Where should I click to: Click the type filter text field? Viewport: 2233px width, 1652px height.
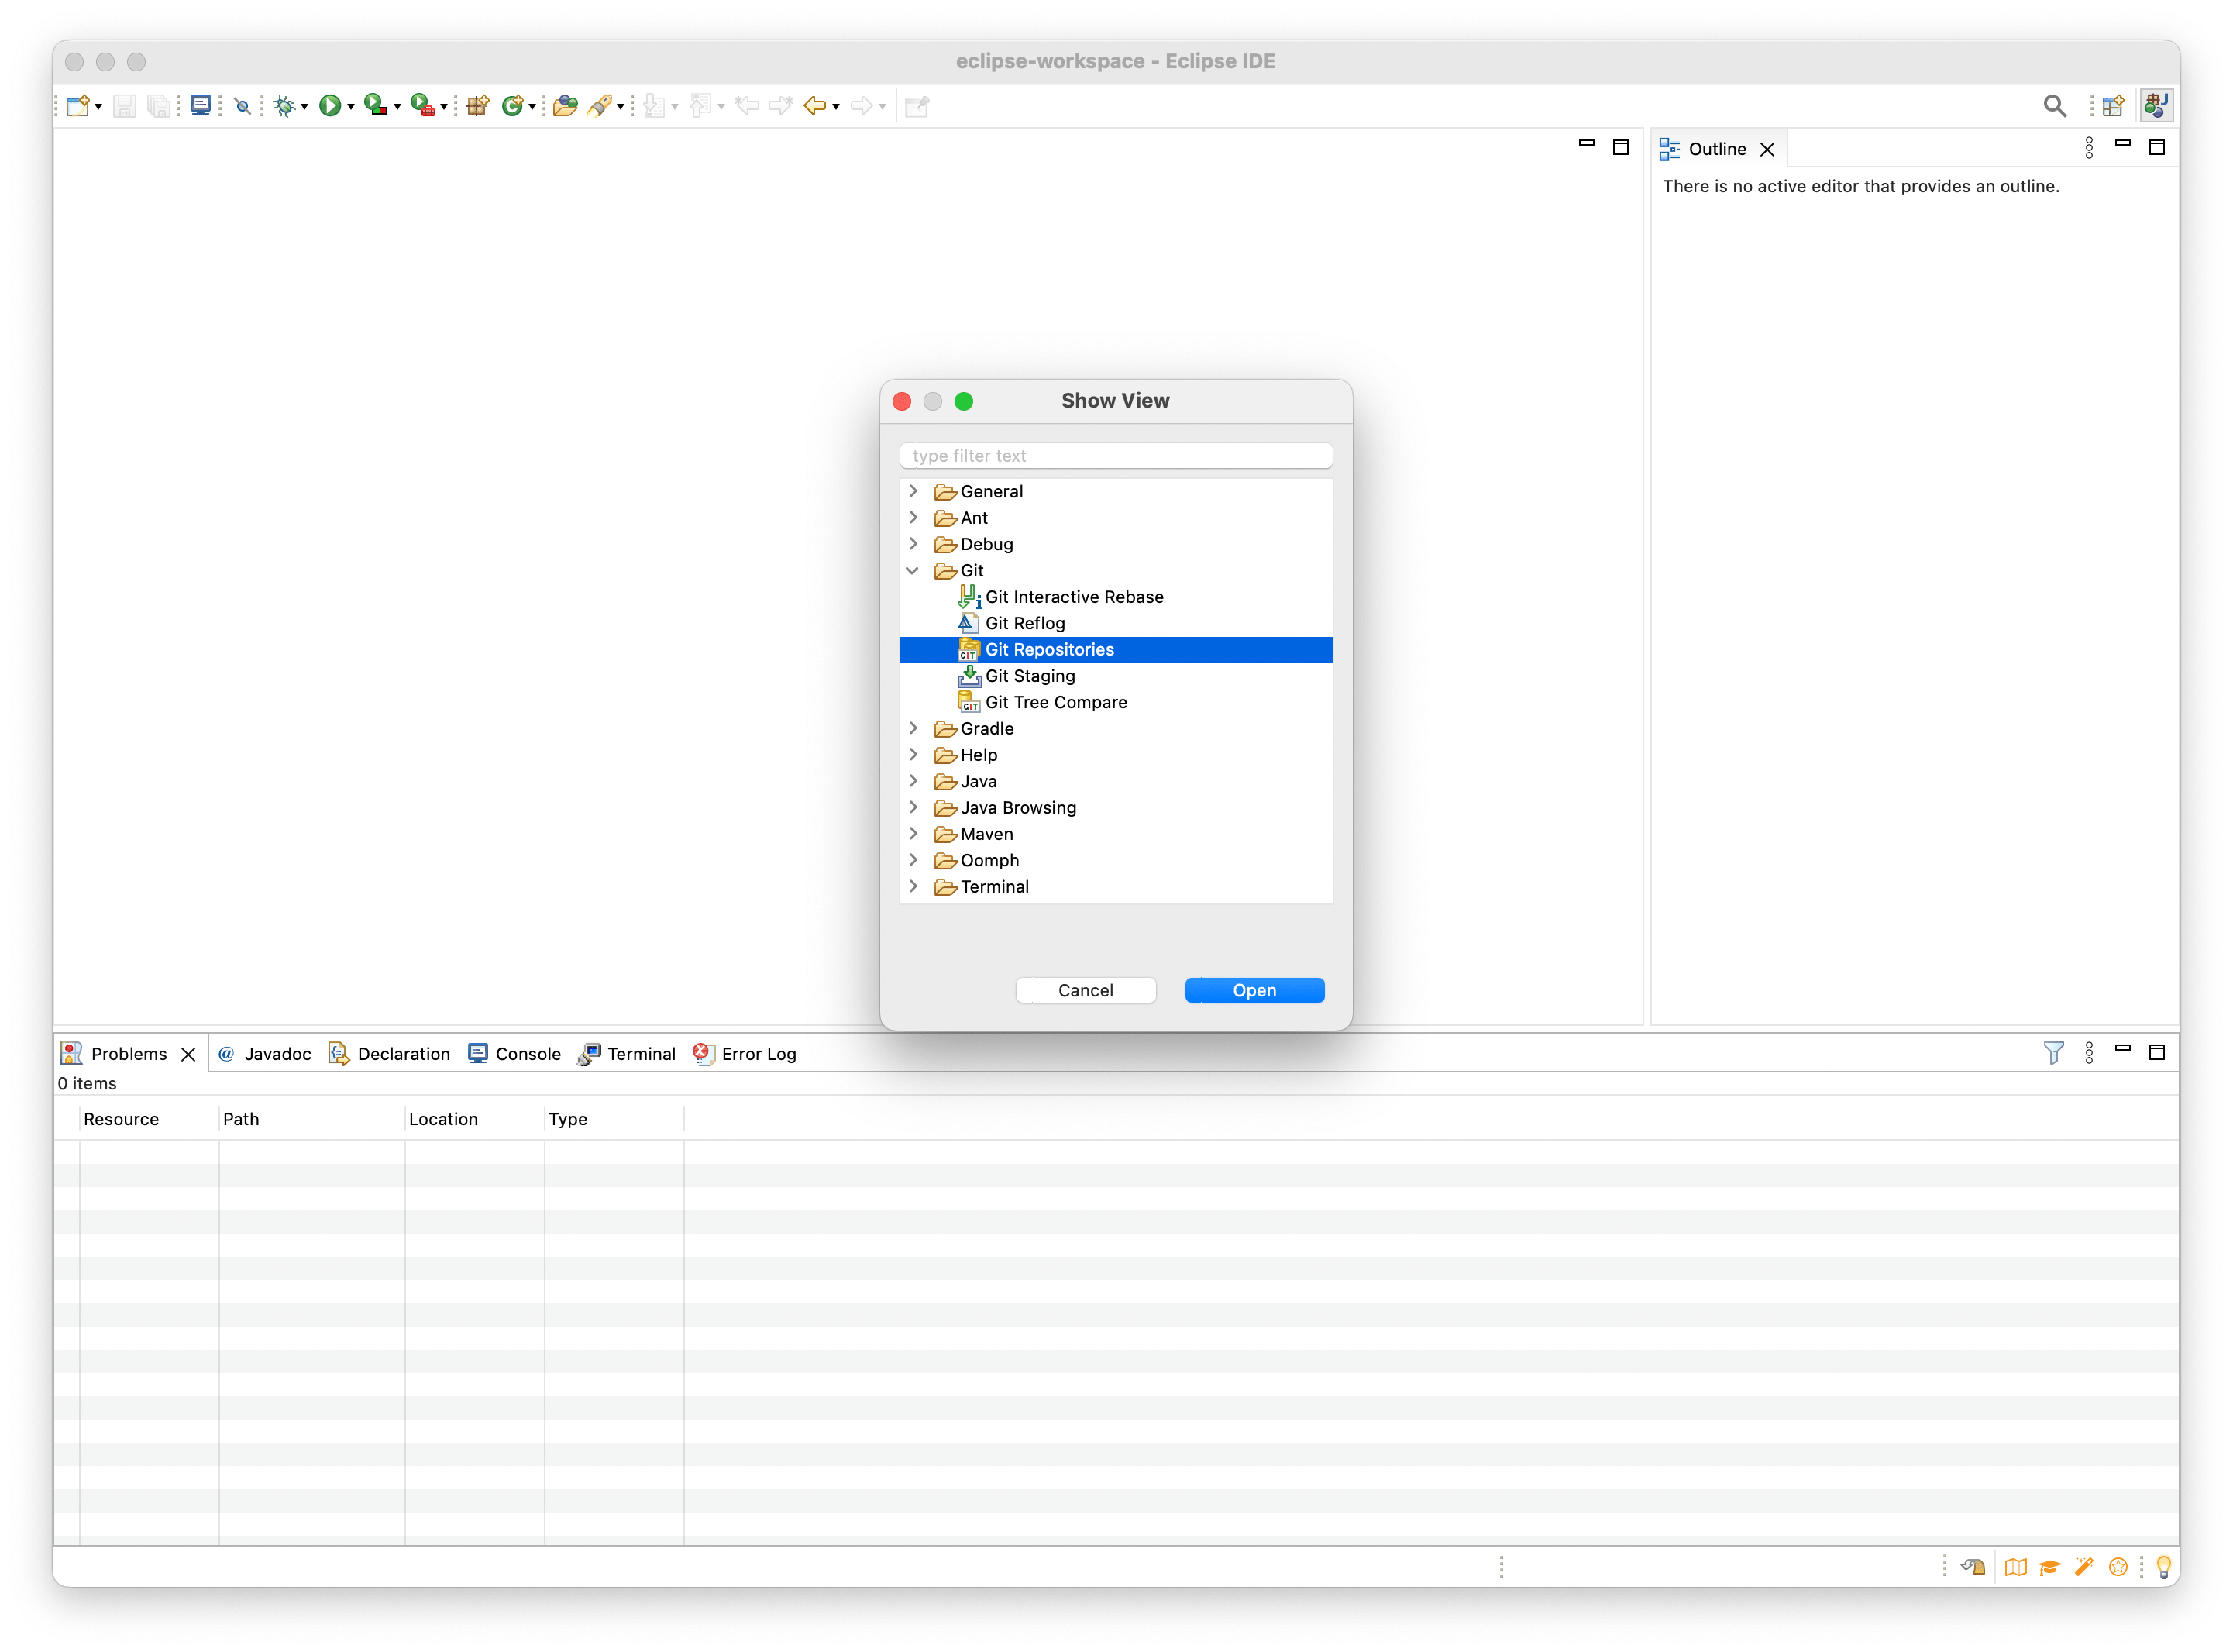tap(1116, 456)
